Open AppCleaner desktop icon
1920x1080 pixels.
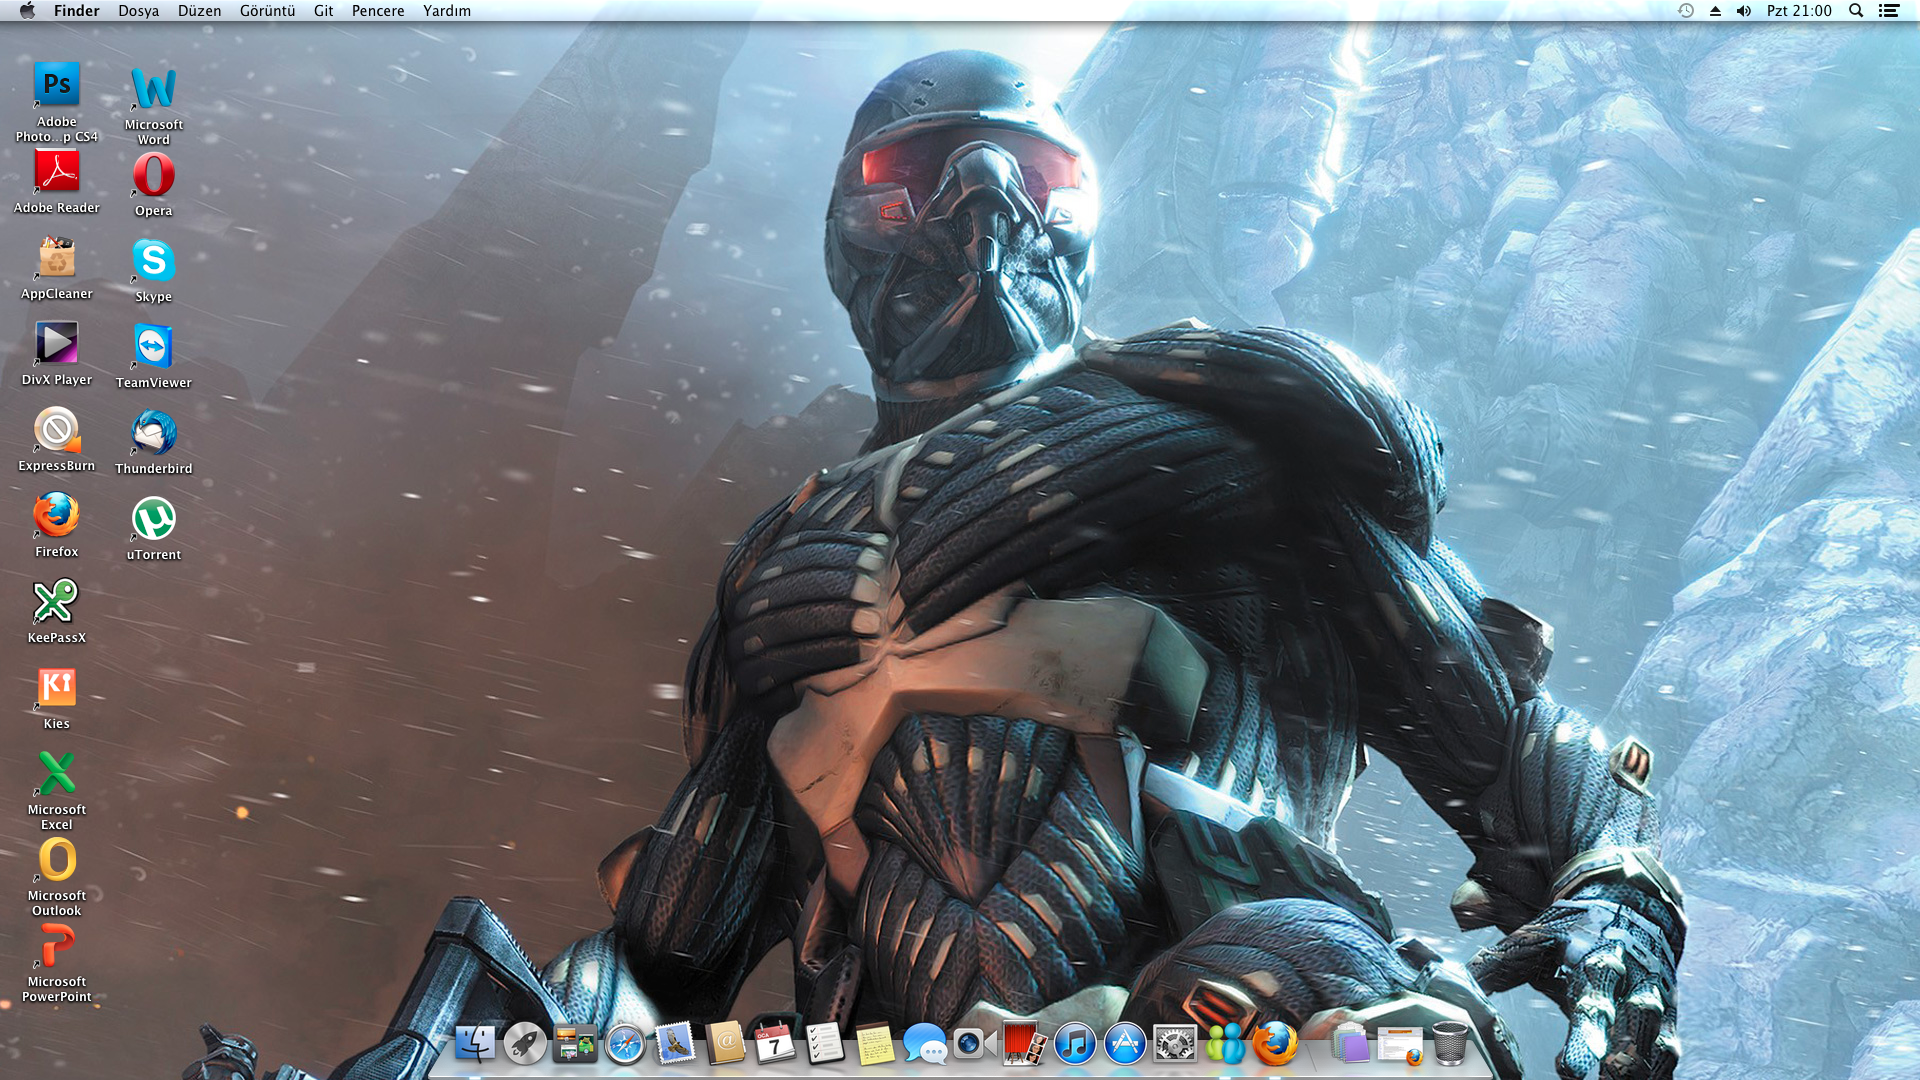coord(57,258)
